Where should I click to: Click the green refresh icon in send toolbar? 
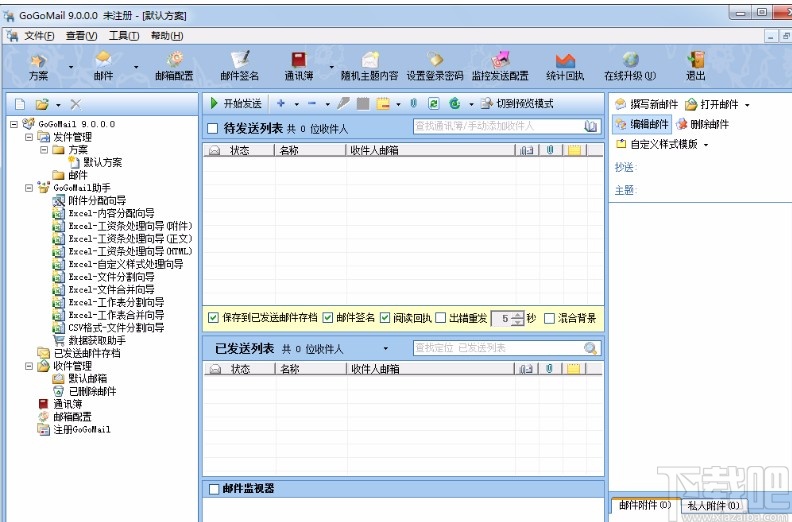433,103
